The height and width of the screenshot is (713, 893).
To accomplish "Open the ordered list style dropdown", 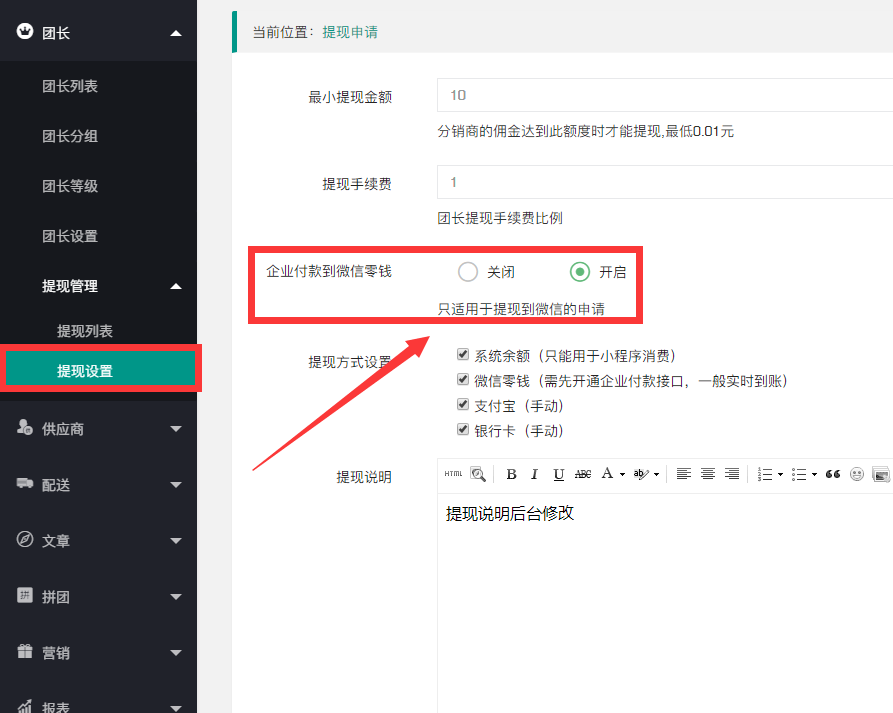I will tap(780, 474).
